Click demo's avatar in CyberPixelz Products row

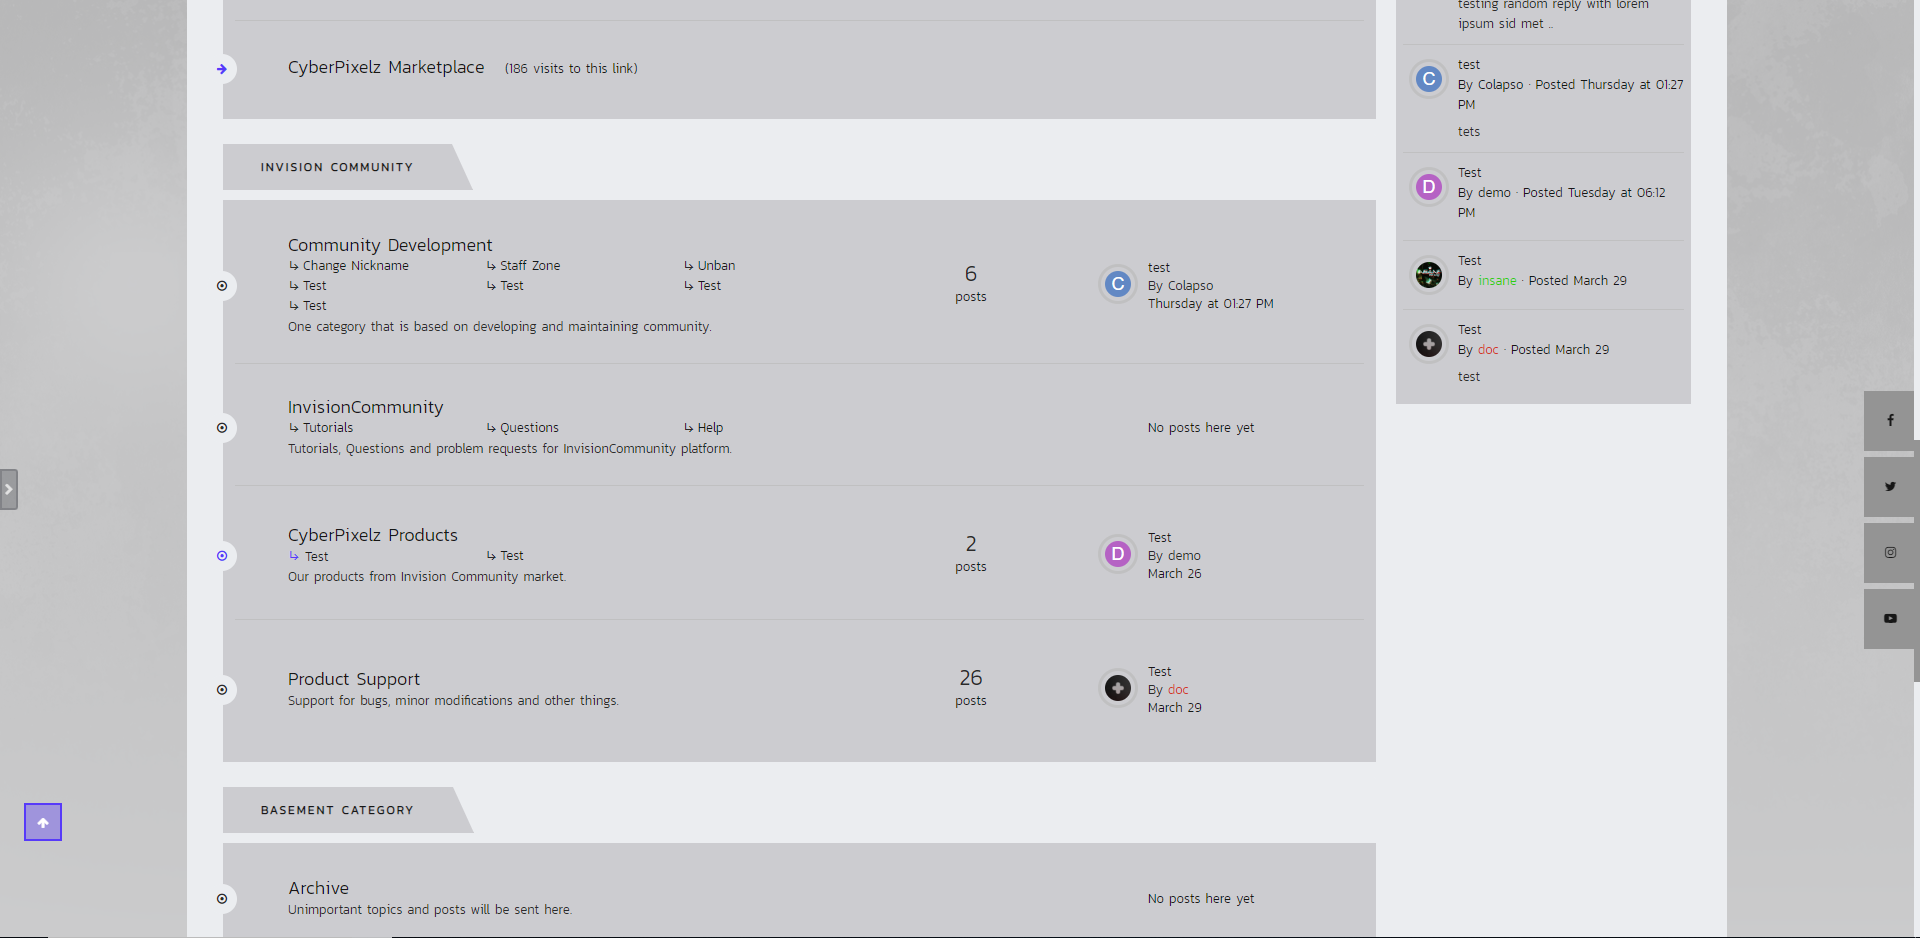(1118, 554)
